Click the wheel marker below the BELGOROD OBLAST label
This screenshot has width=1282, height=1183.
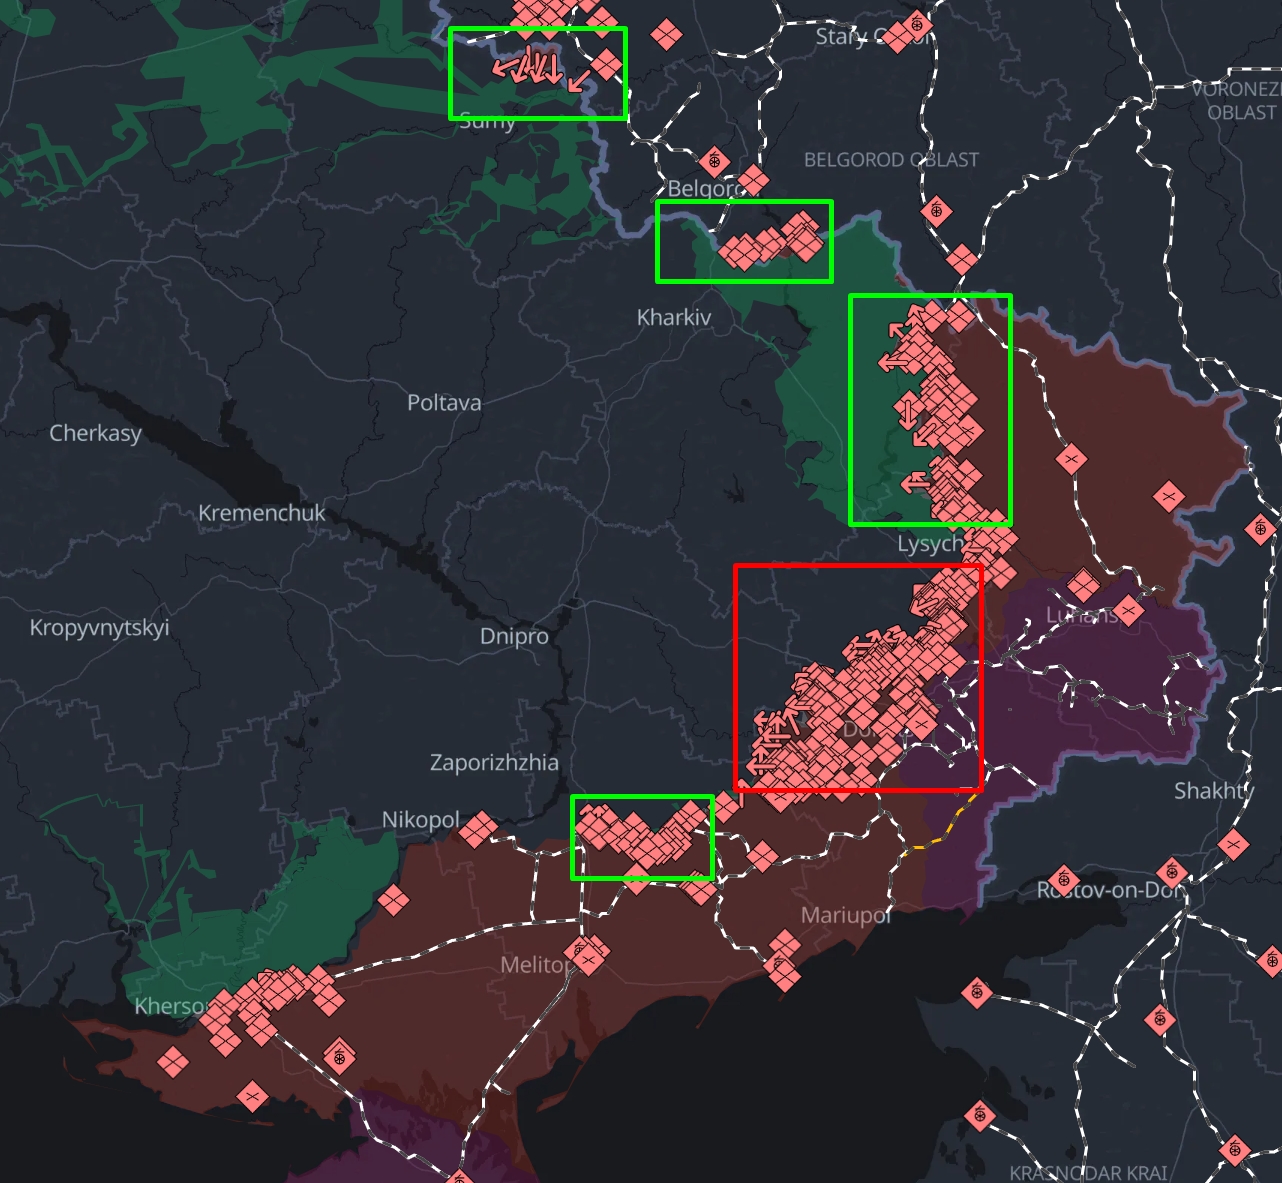(x=937, y=211)
